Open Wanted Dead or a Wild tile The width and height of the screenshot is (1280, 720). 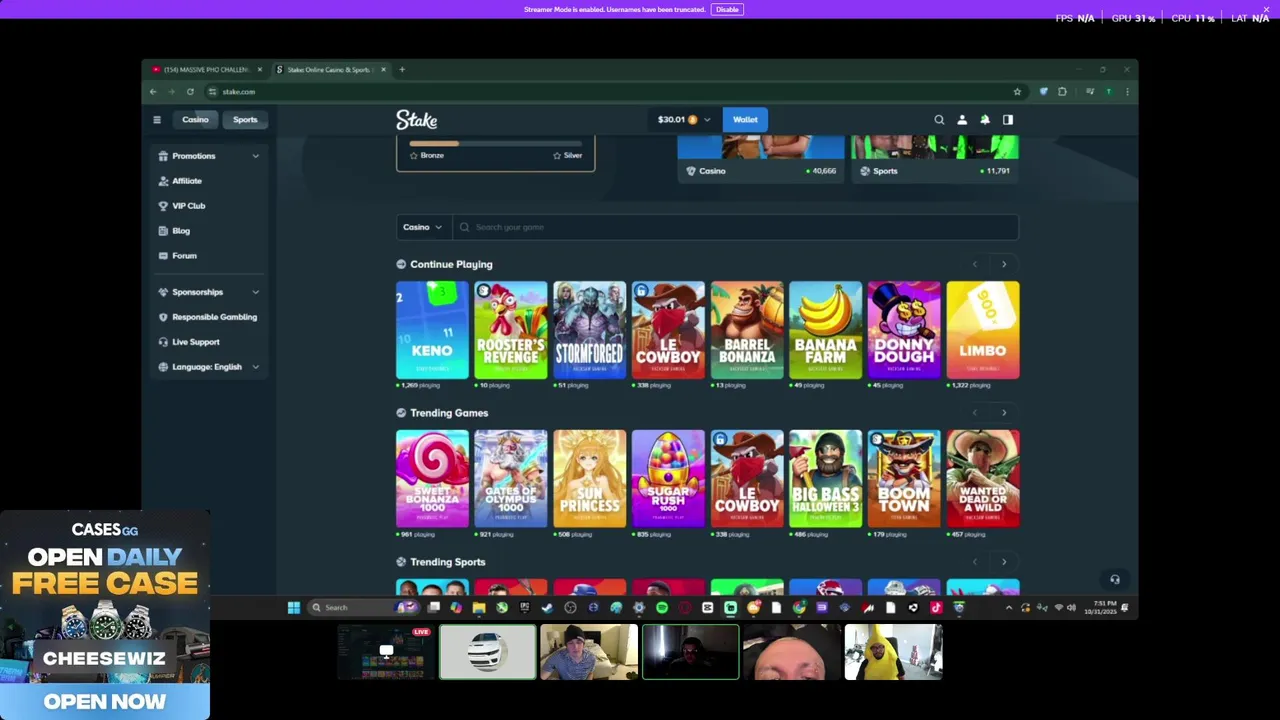[x=983, y=478]
